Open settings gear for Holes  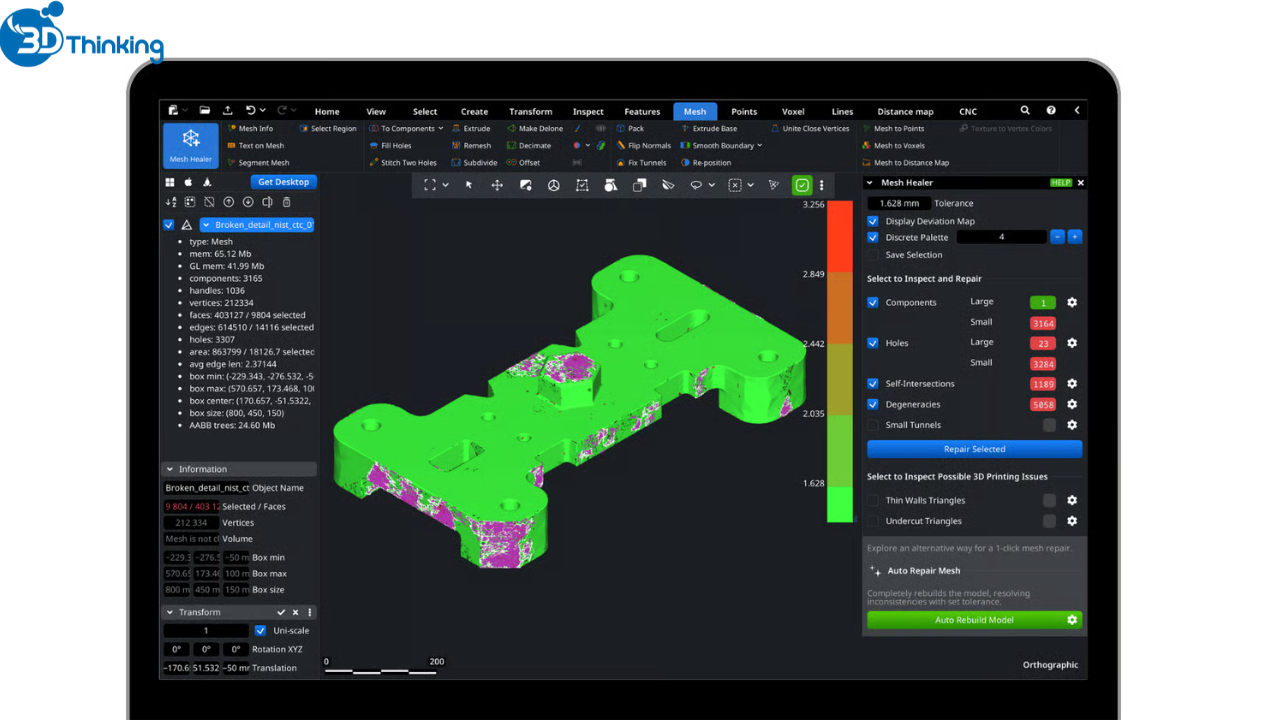(x=1072, y=343)
